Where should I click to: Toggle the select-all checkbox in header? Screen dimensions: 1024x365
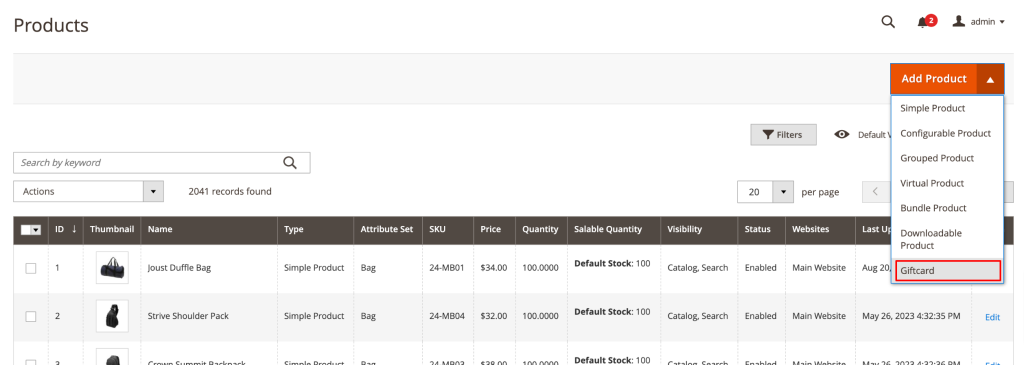pyautogui.click(x=25, y=230)
